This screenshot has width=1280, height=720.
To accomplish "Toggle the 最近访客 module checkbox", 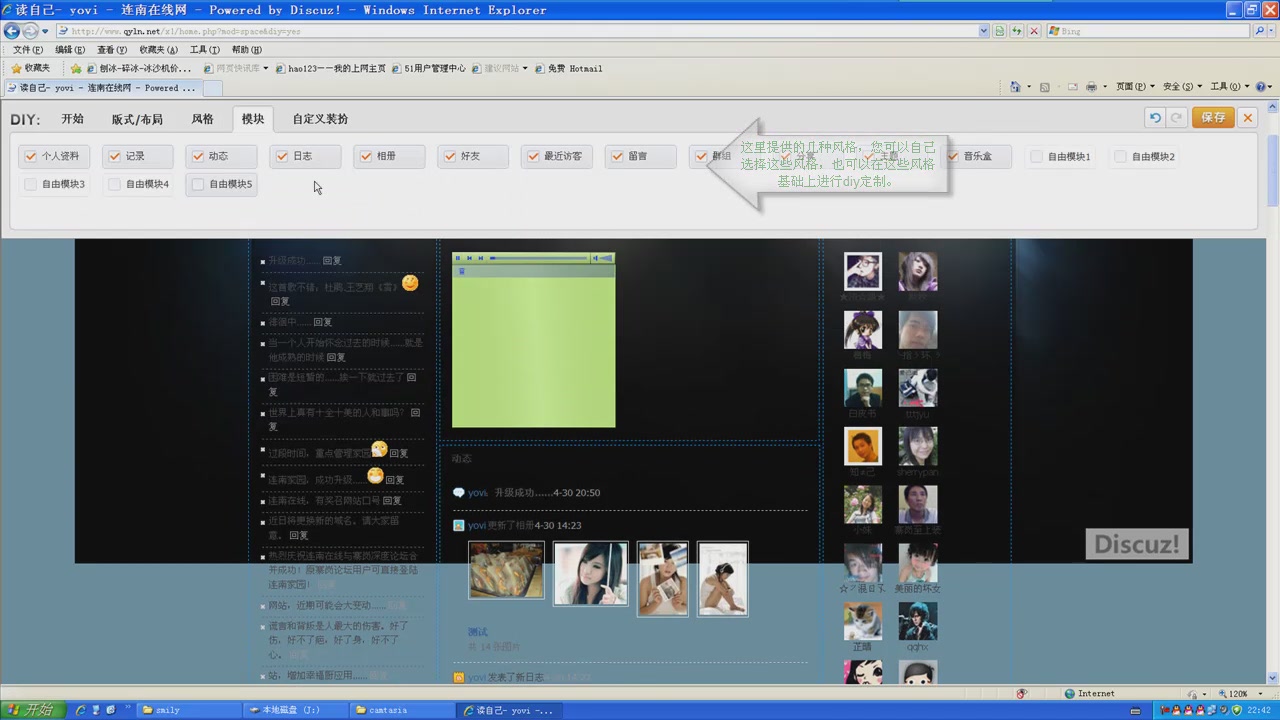I will click(x=533, y=156).
